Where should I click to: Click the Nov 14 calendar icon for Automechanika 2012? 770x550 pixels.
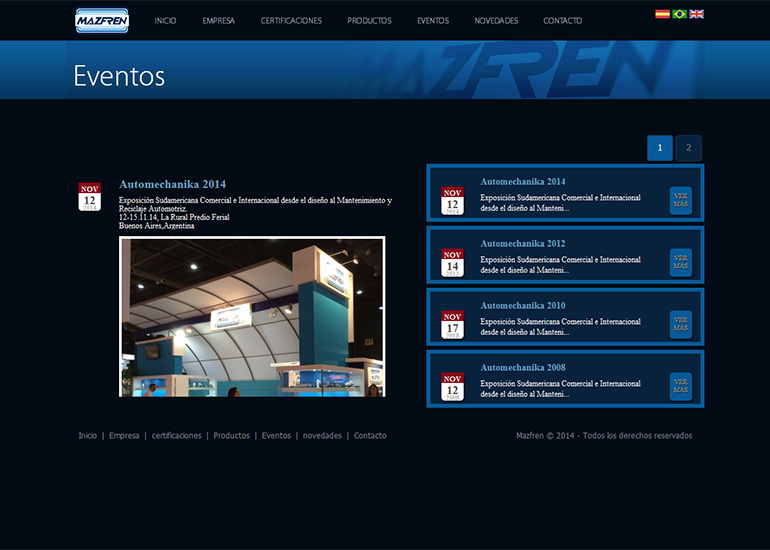pos(452,263)
